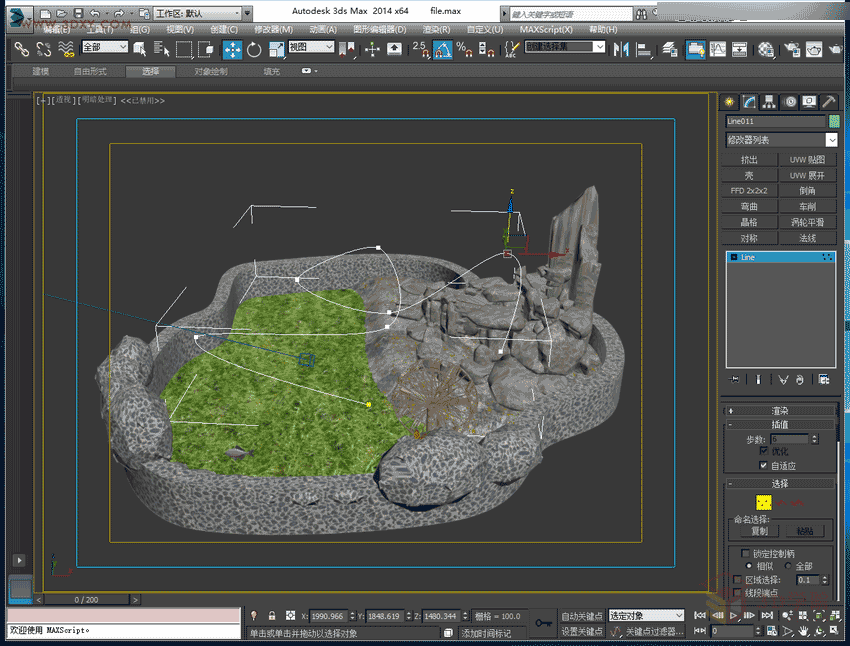Viewport: 850px width, 646px height.
Task: Click the 挤出 modifier button
Action: pyautogui.click(x=749, y=159)
